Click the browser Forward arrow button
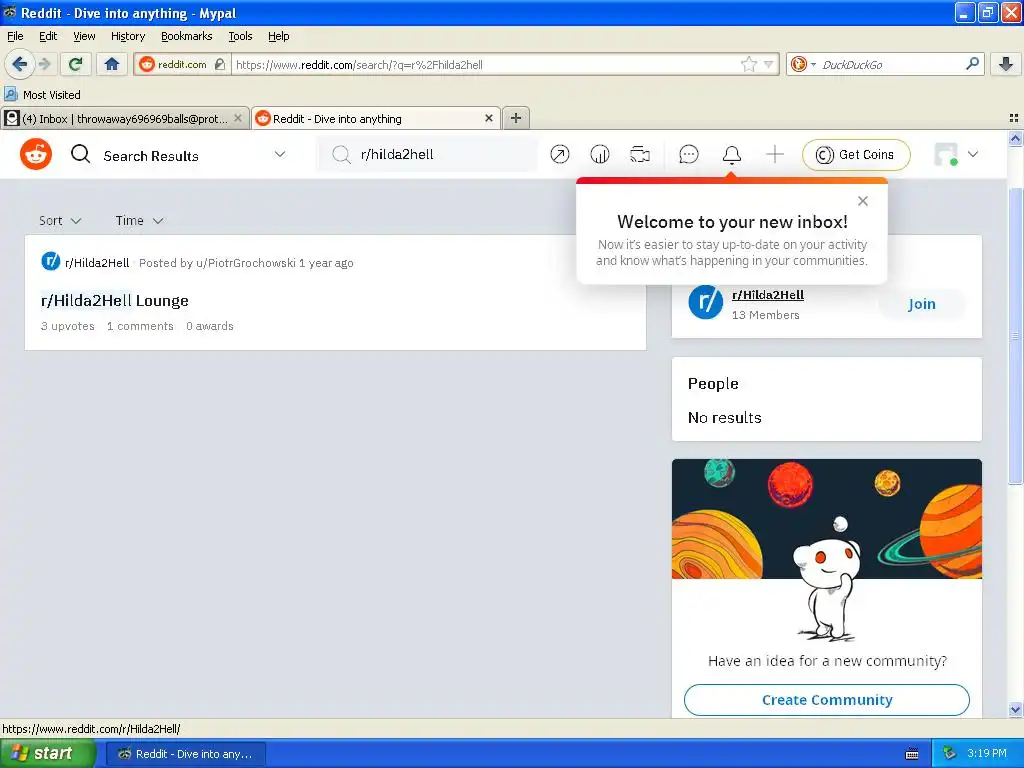Screen dimensions: 1024x768 coord(44,64)
